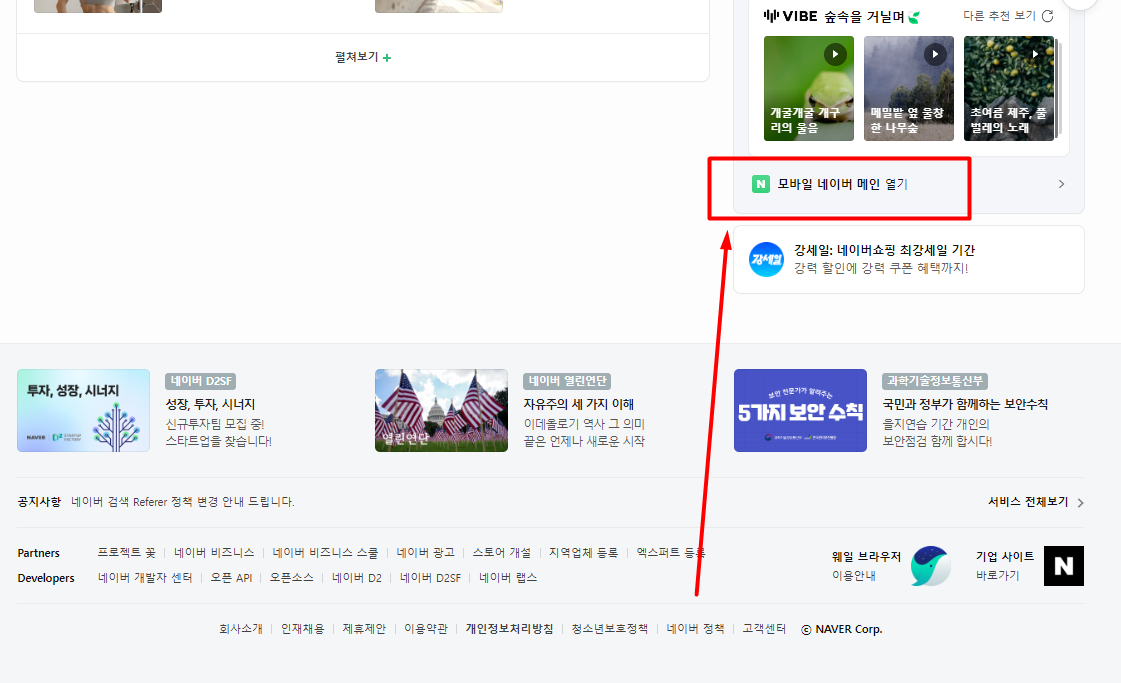Open the VIBE logo link

[x=790, y=16]
